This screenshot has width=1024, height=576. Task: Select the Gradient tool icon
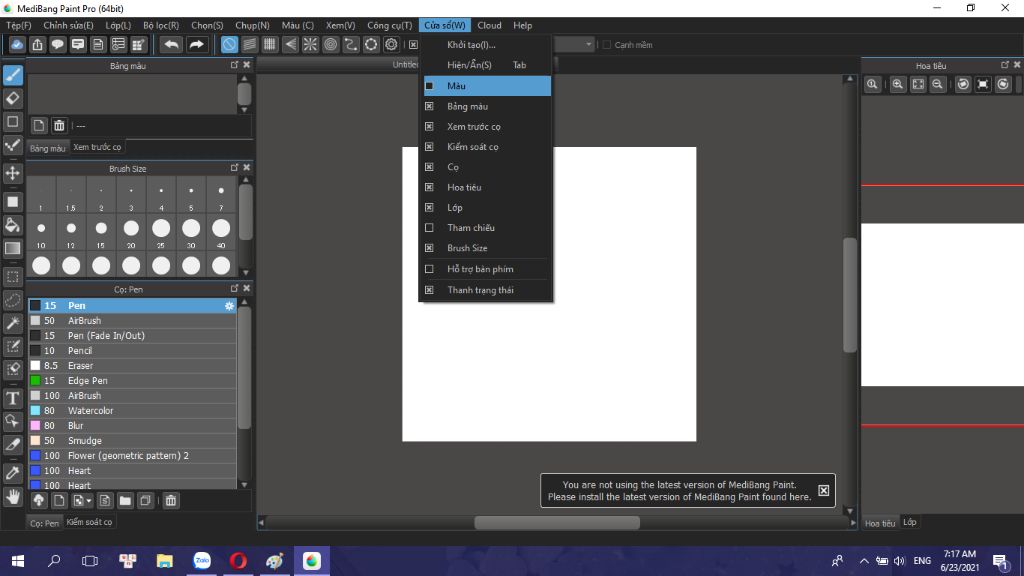[13, 249]
